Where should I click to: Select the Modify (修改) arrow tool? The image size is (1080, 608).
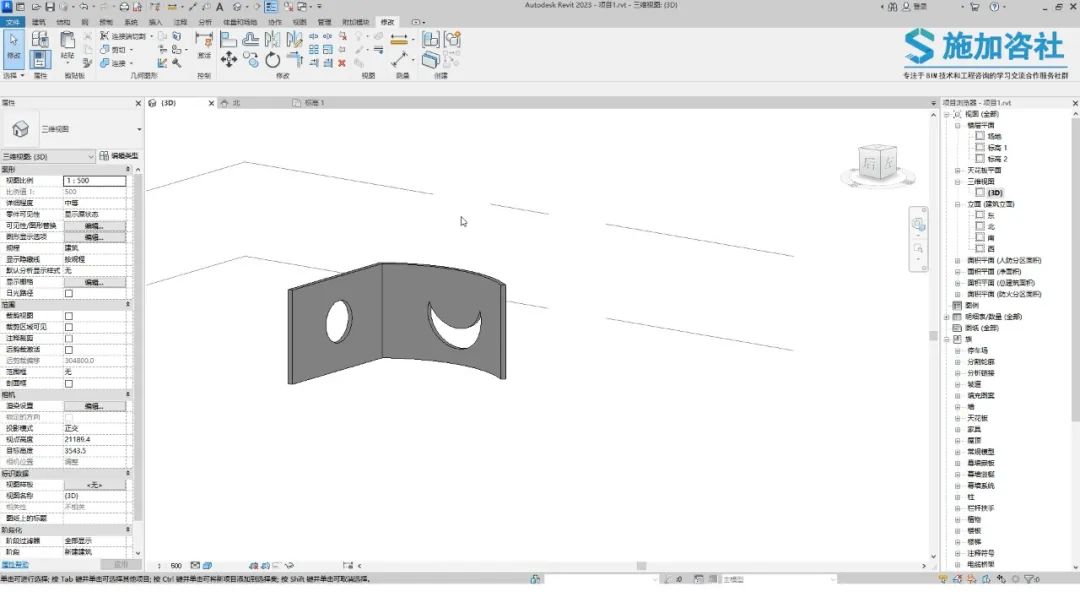click(13, 44)
